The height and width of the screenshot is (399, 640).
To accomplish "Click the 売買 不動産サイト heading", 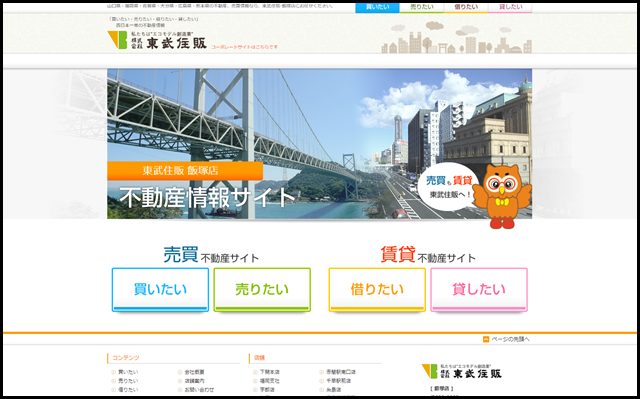I will click(x=211, y=255).
